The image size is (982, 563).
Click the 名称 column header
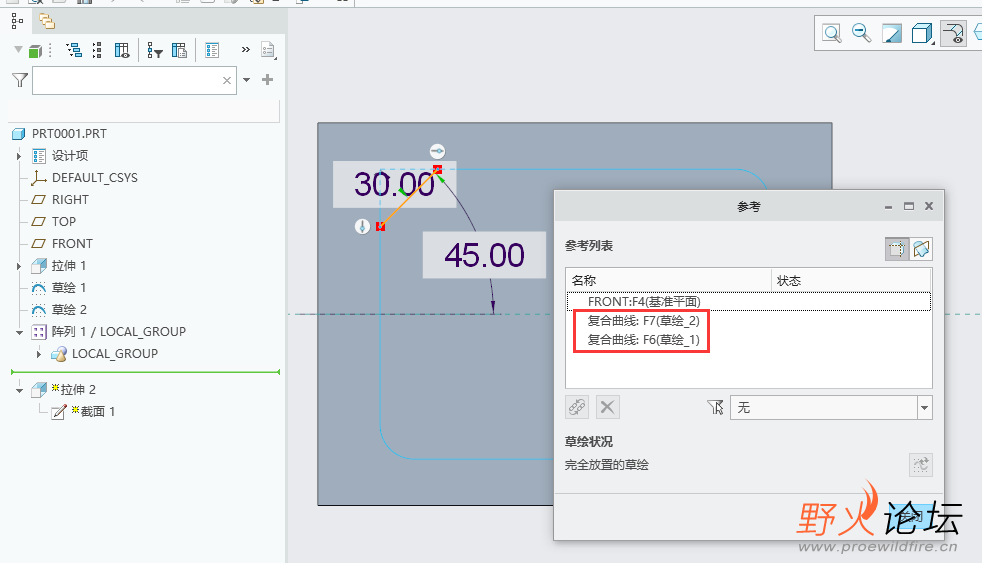(x=668, y=281)
